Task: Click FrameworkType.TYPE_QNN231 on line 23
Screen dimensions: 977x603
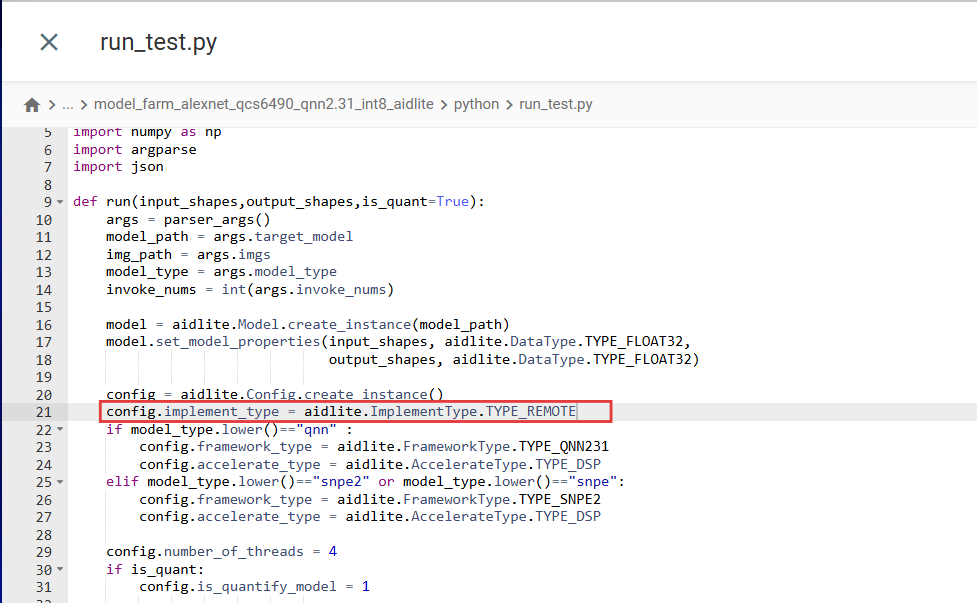Action: point(506,447)
